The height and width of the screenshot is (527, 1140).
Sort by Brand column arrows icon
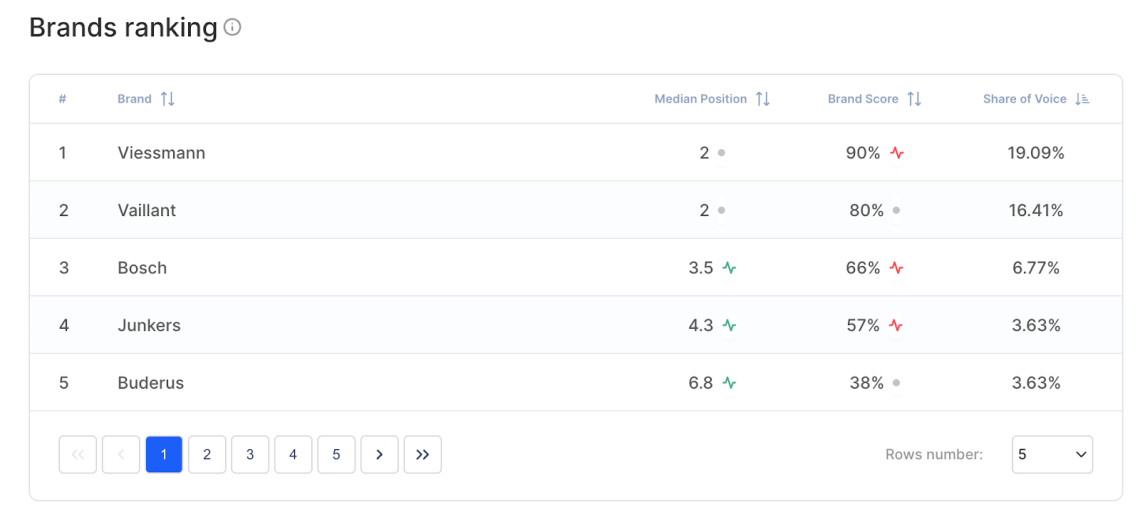pyautogui.click(x=168, y=99)
